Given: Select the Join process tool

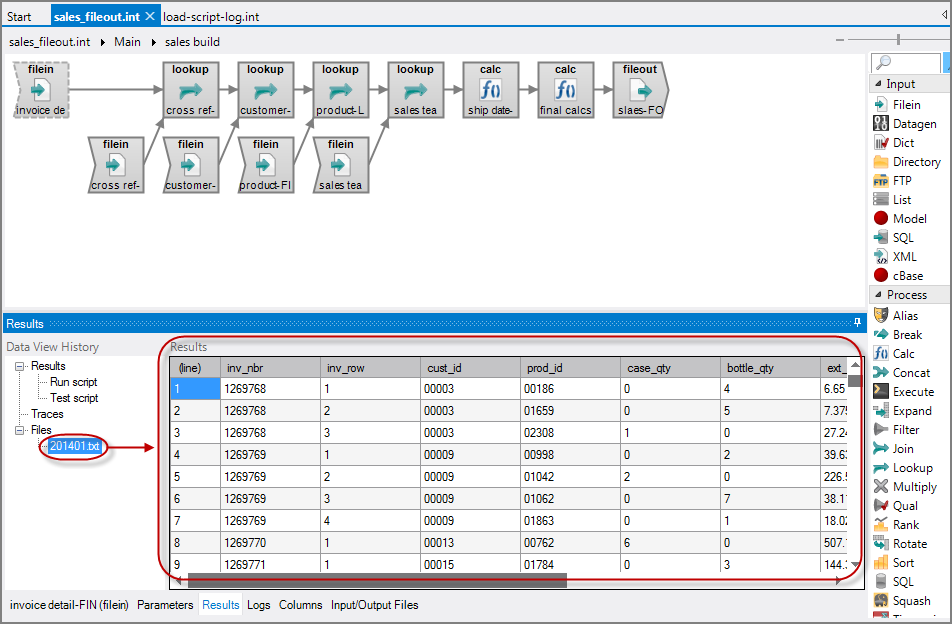Looking at the screenshot, I should tap(902, 448).
